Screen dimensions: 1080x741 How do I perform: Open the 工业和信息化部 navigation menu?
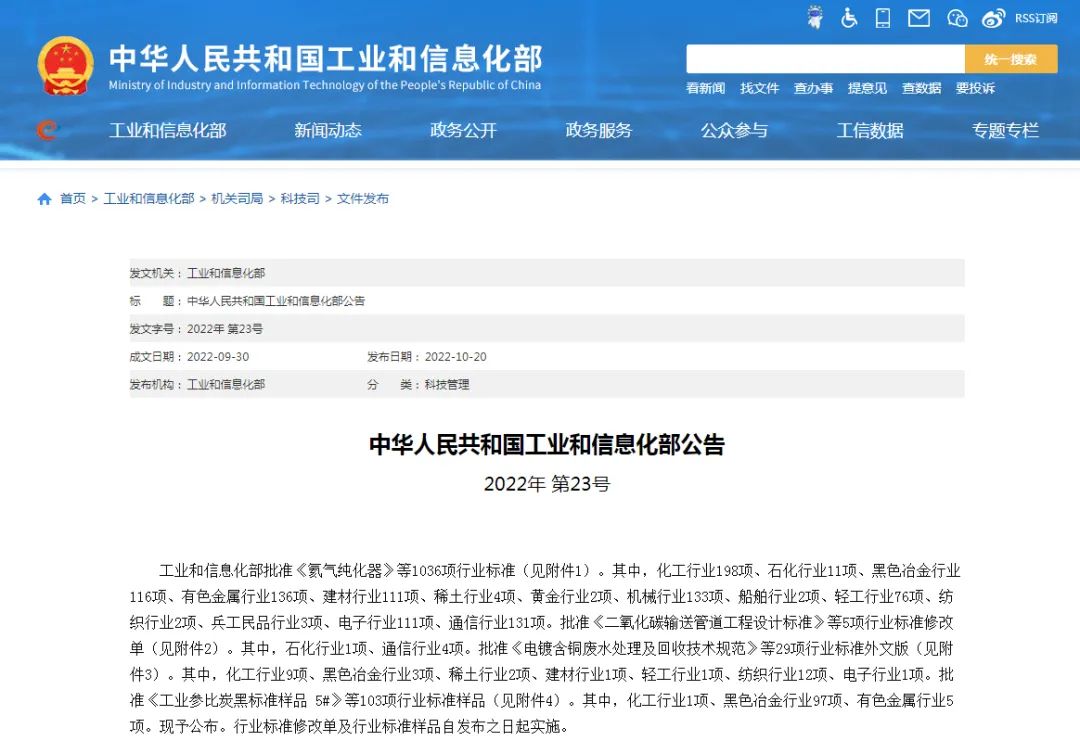[167, 130]
